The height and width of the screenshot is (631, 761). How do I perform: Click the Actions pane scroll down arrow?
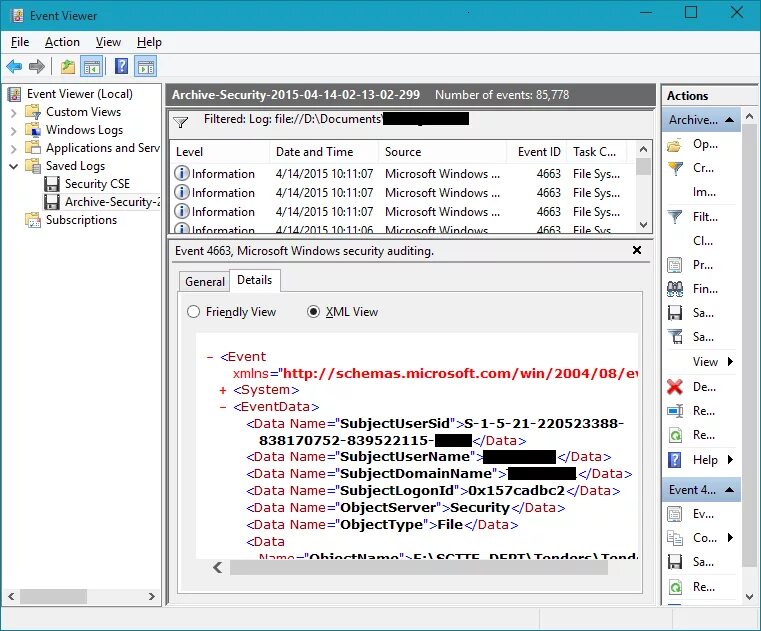click(749, 597)
